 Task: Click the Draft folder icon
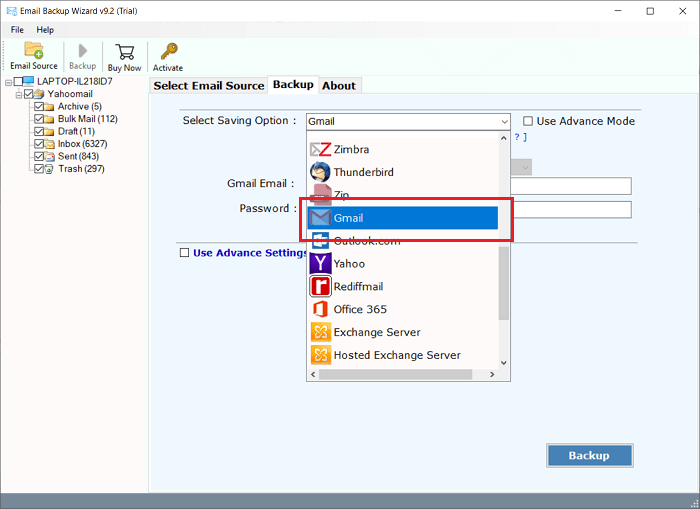click(50, 132)
